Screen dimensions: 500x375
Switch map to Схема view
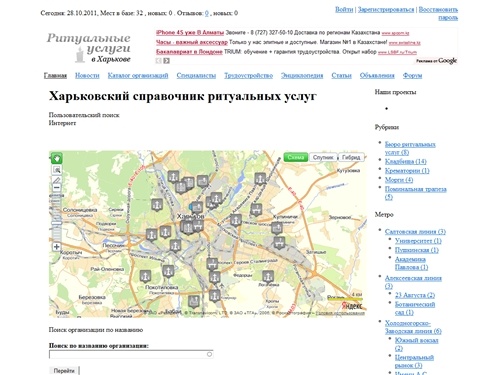(x=296, y=157)
